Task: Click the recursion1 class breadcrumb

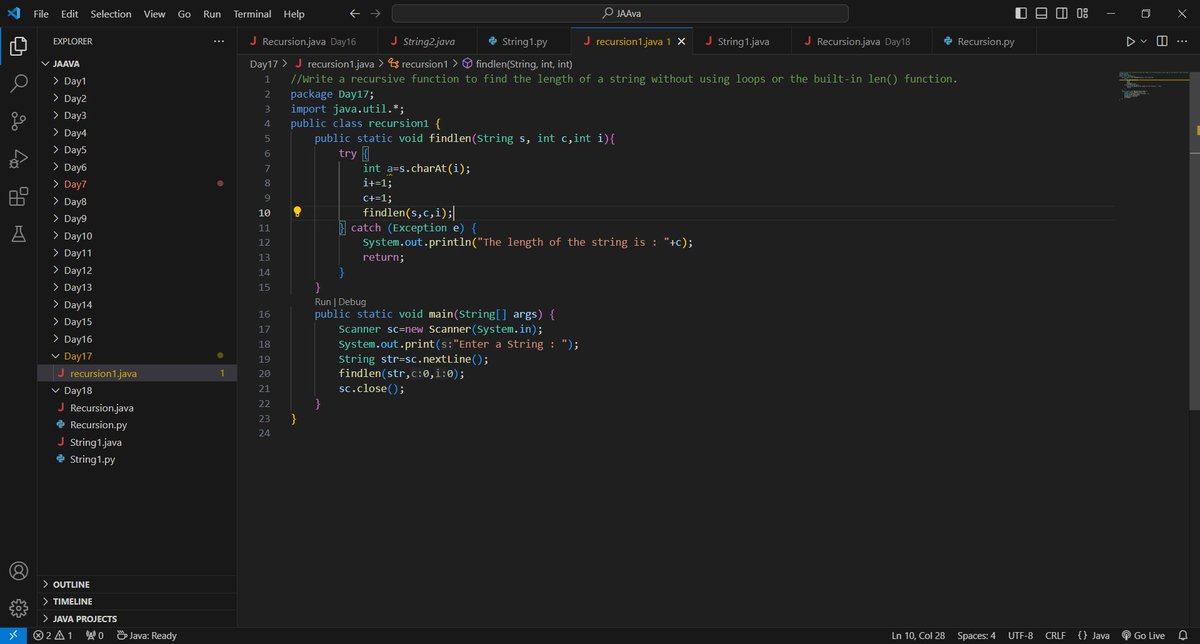Action: (417, 63)
